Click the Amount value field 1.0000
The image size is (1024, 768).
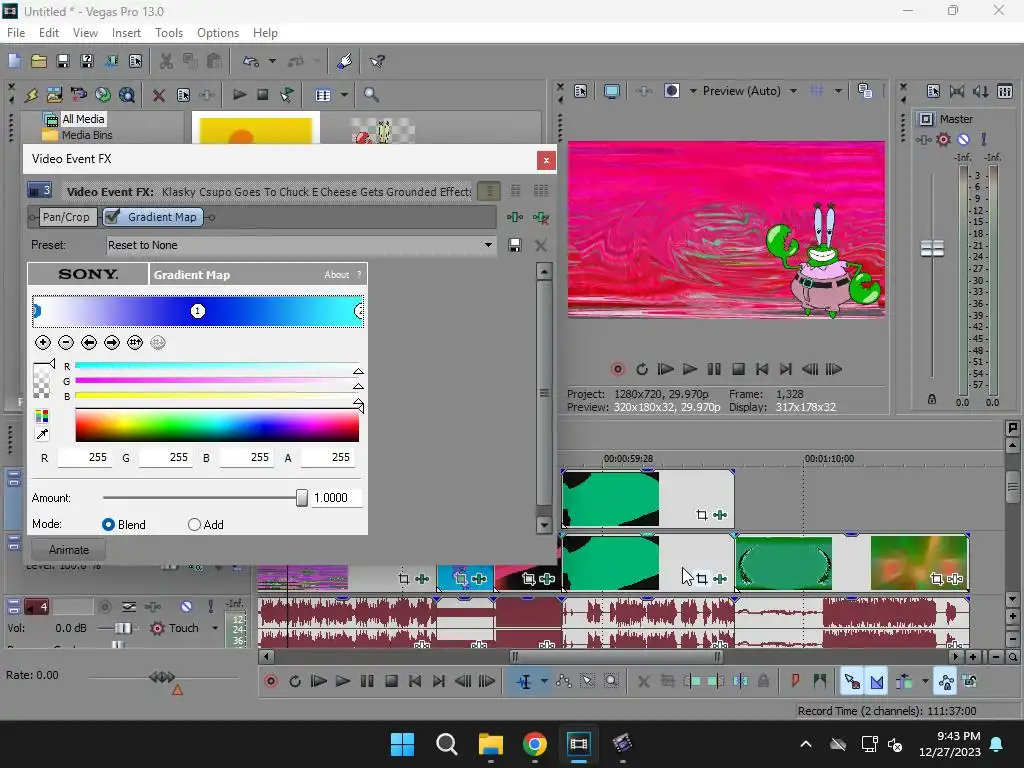[336, 498]
